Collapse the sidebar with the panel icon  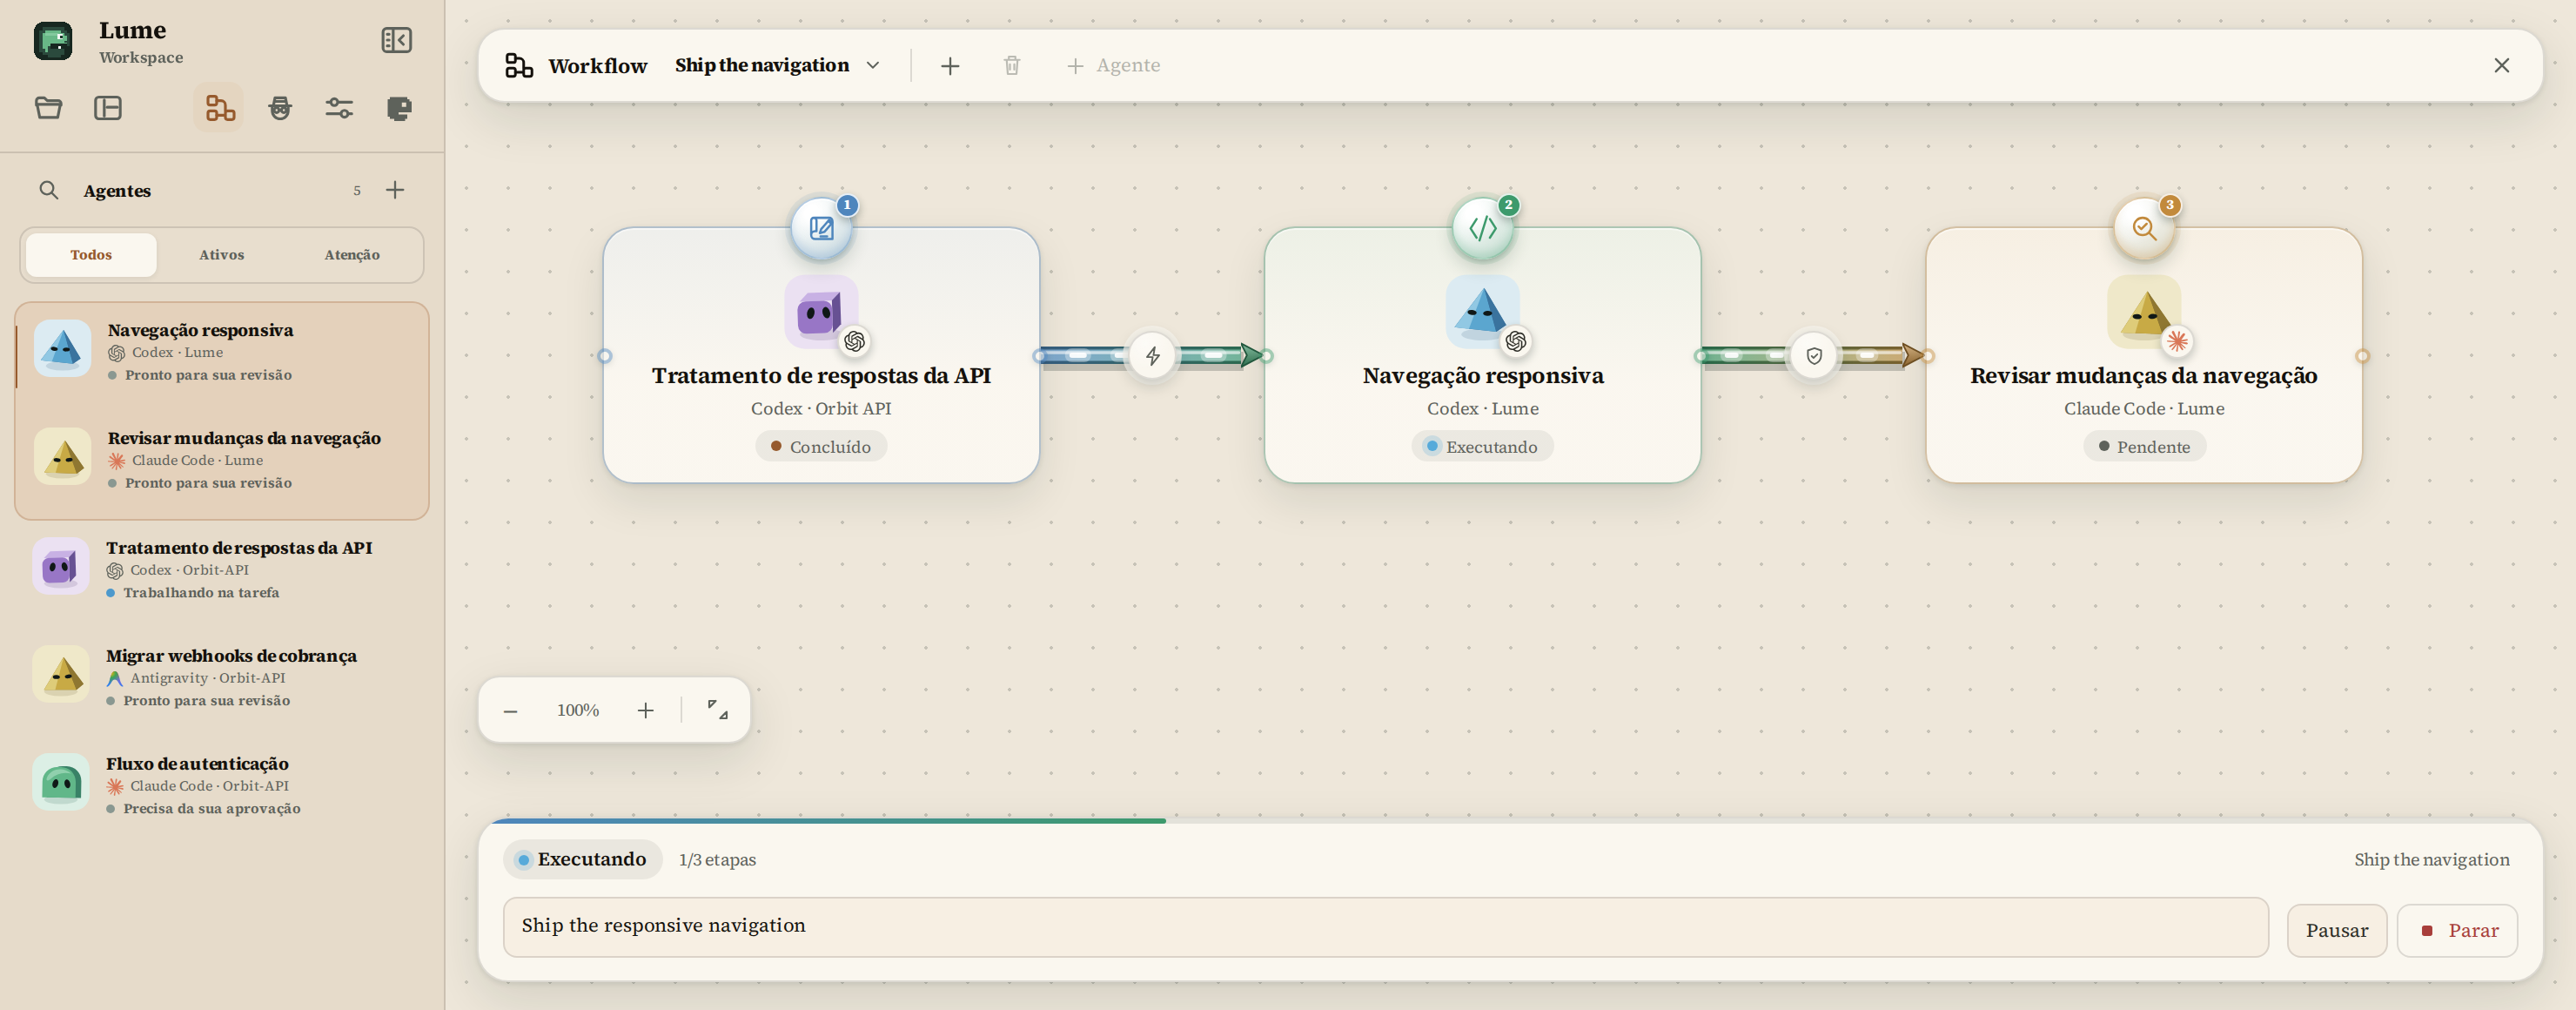click(x=396, y=40)
